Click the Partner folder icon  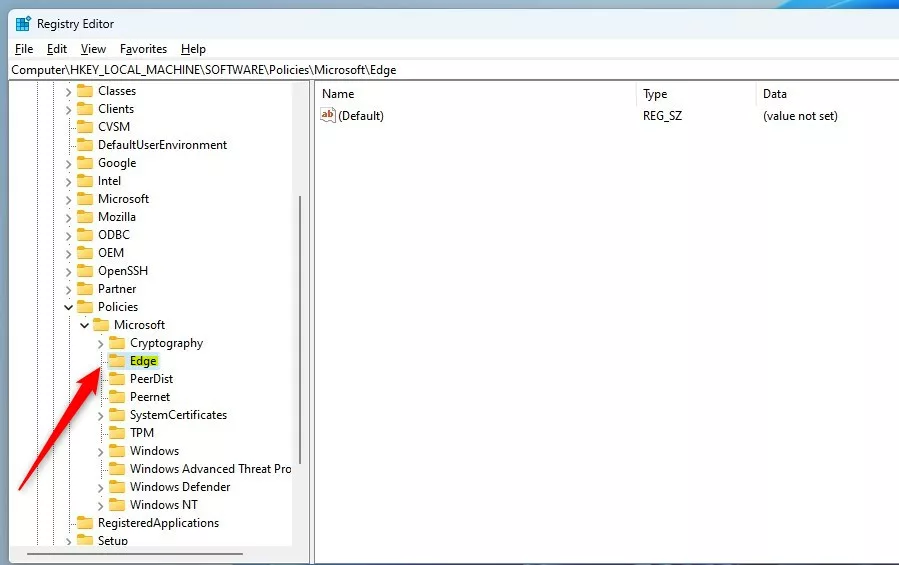tap(85, 289)
